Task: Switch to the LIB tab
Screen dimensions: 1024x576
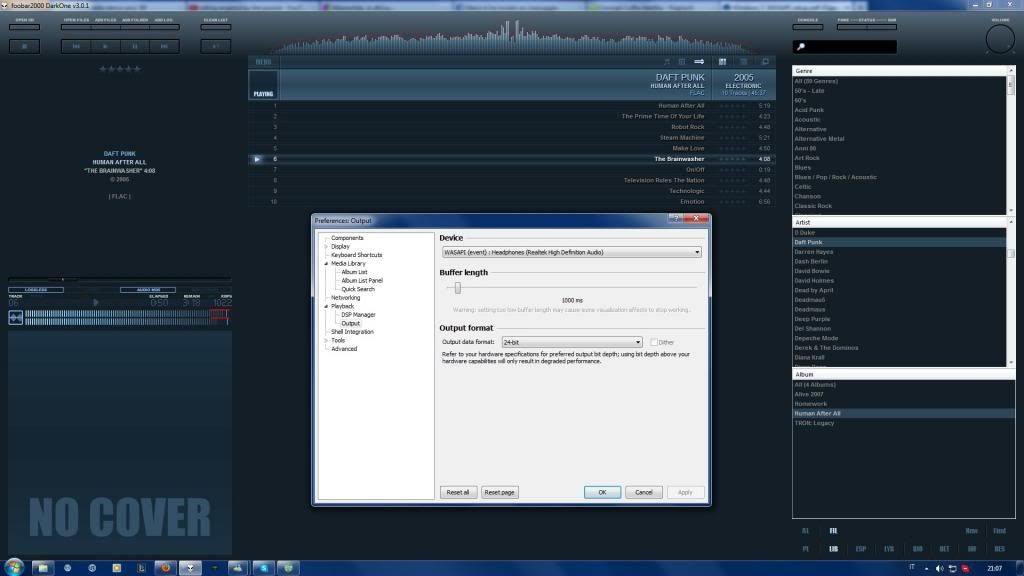Action: (833, 549)
